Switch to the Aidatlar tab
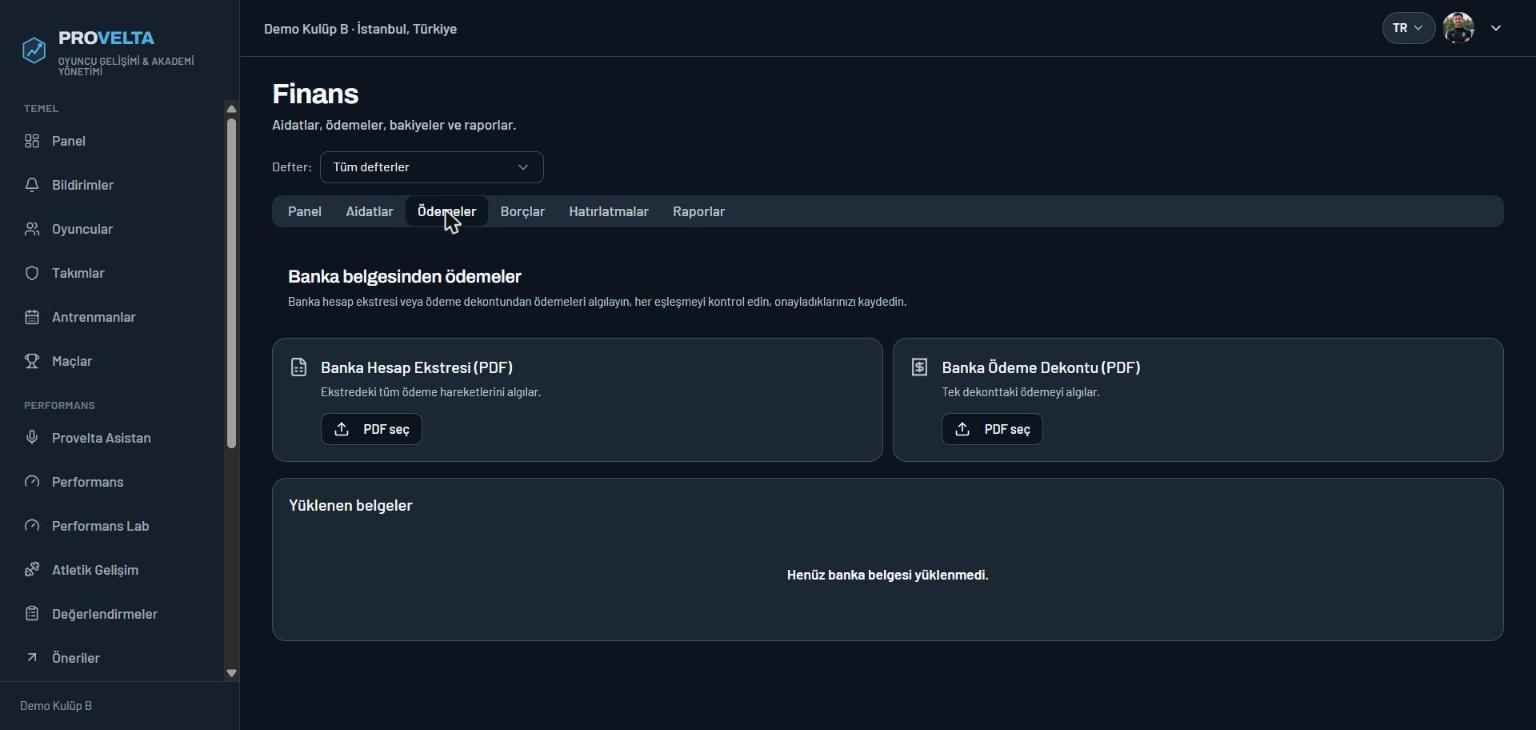The width and height of the screenshot is (1536, 730). 369,211
